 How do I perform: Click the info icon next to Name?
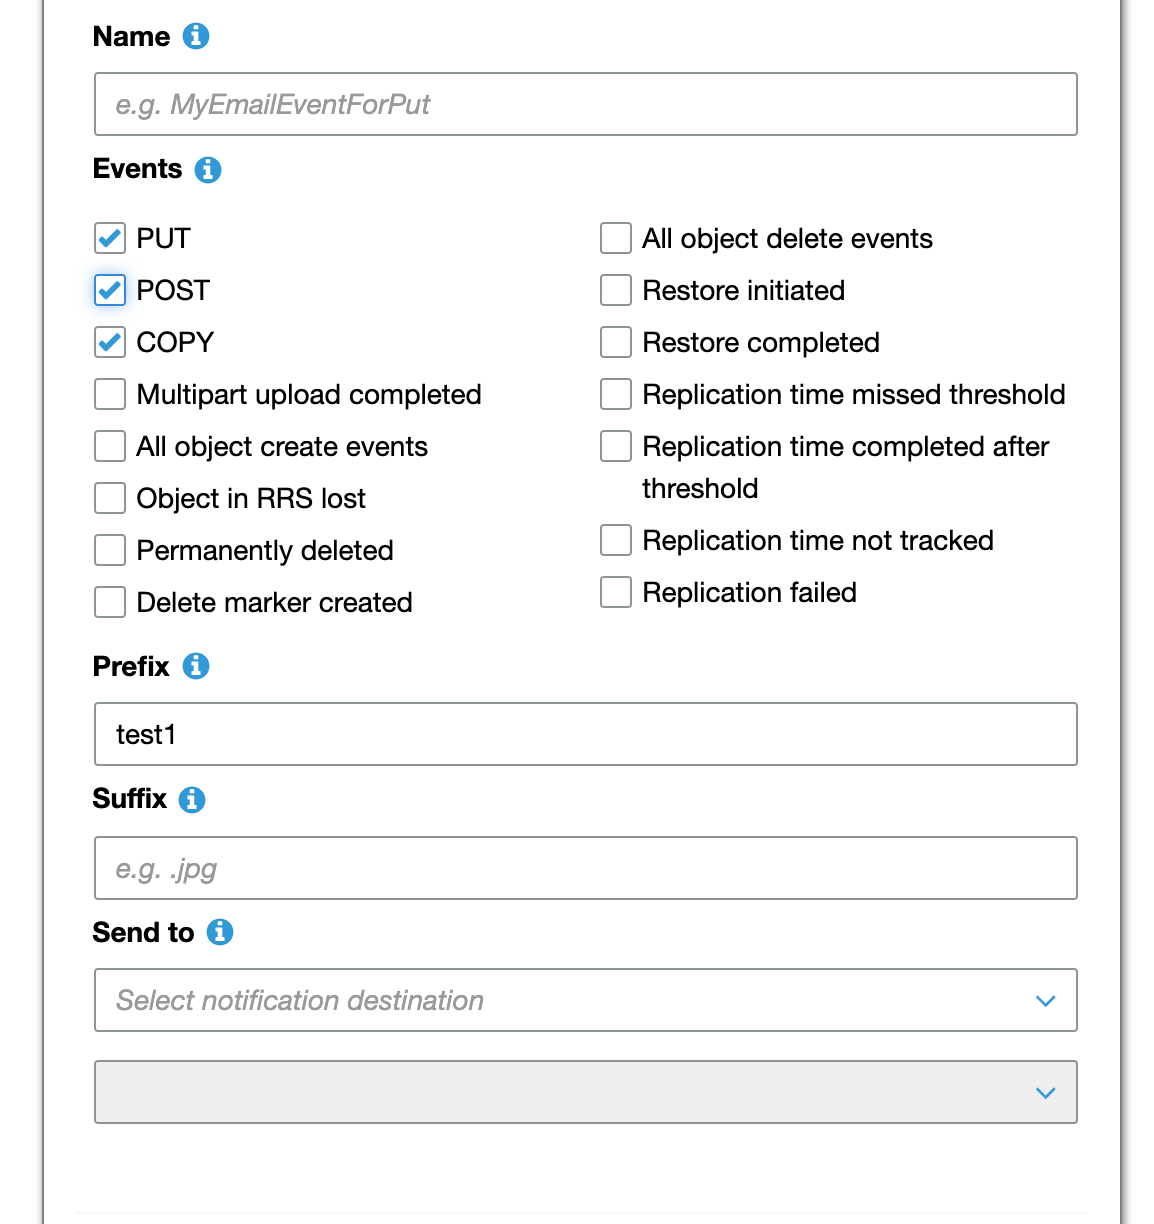[x=196, y=36]
